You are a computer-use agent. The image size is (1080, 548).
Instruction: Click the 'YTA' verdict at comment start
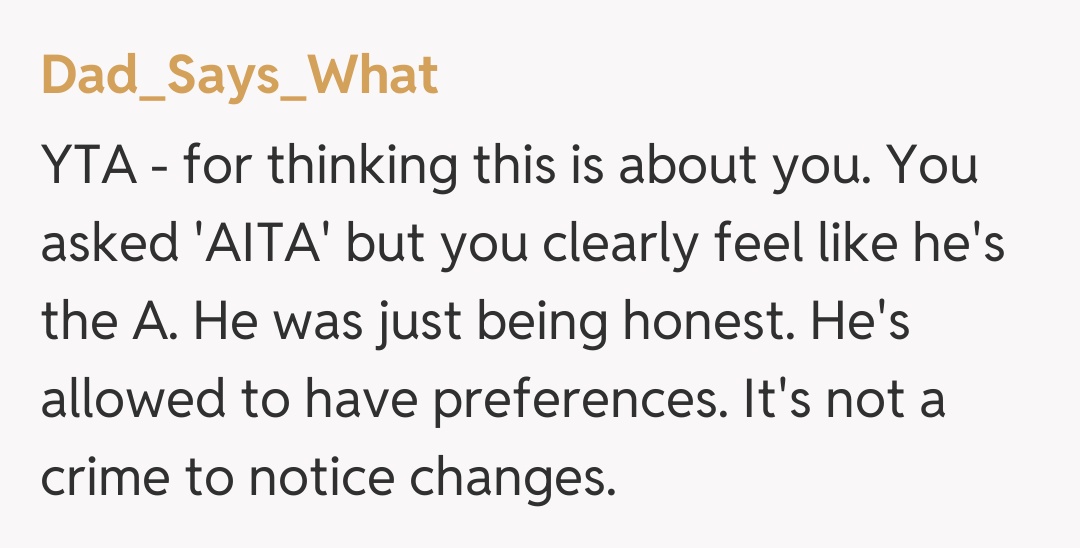pyautogui.click(x=86, y=168)
